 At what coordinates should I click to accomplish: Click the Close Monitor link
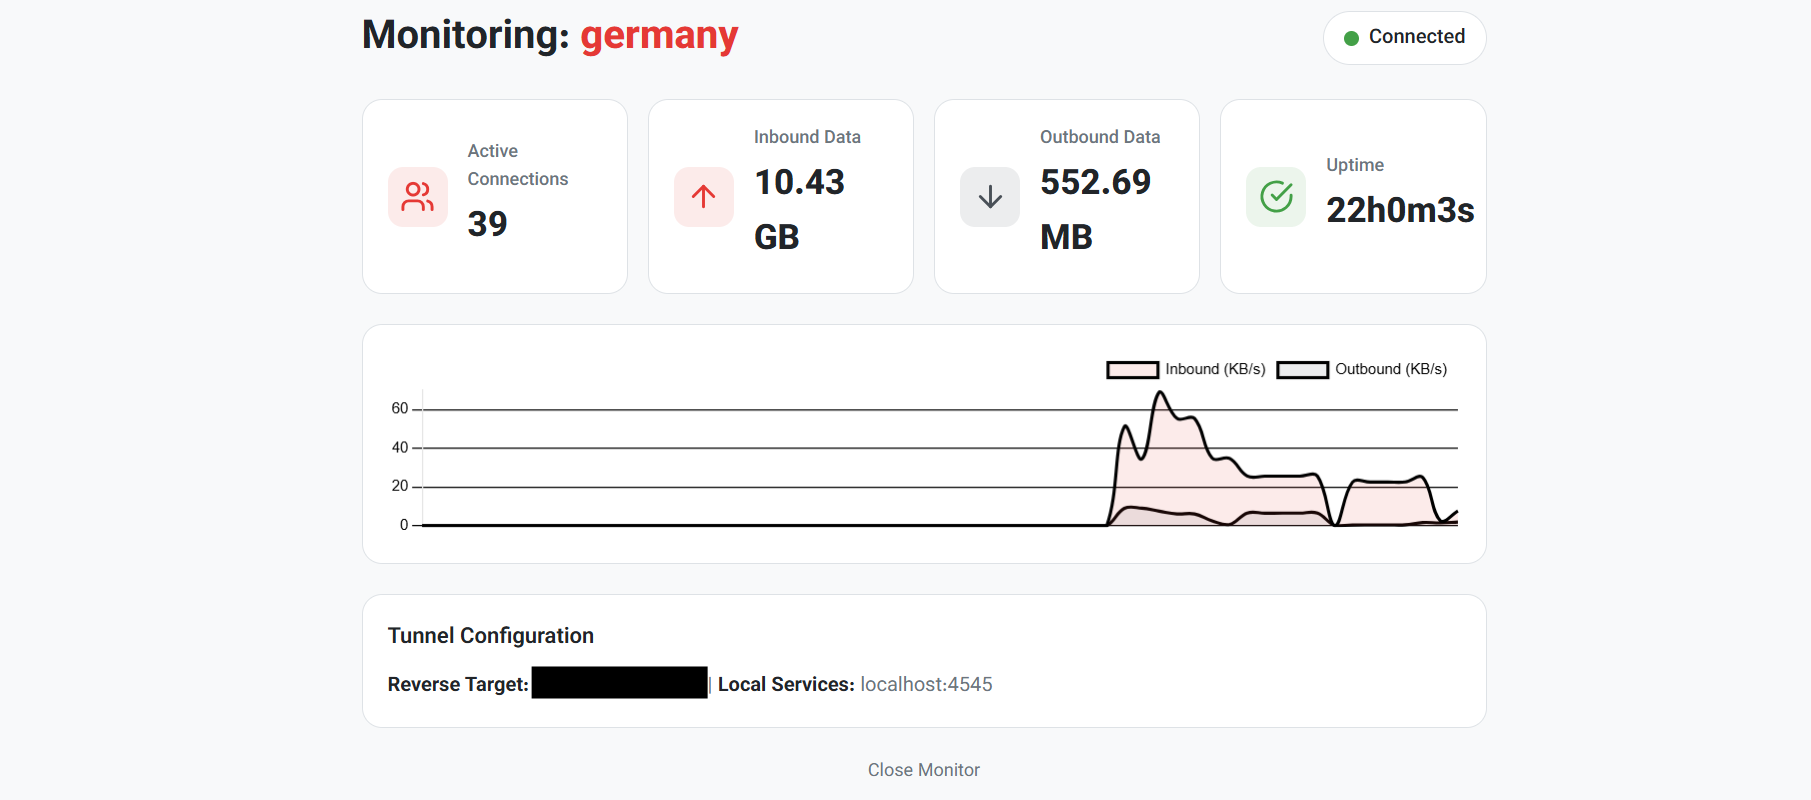924,770
